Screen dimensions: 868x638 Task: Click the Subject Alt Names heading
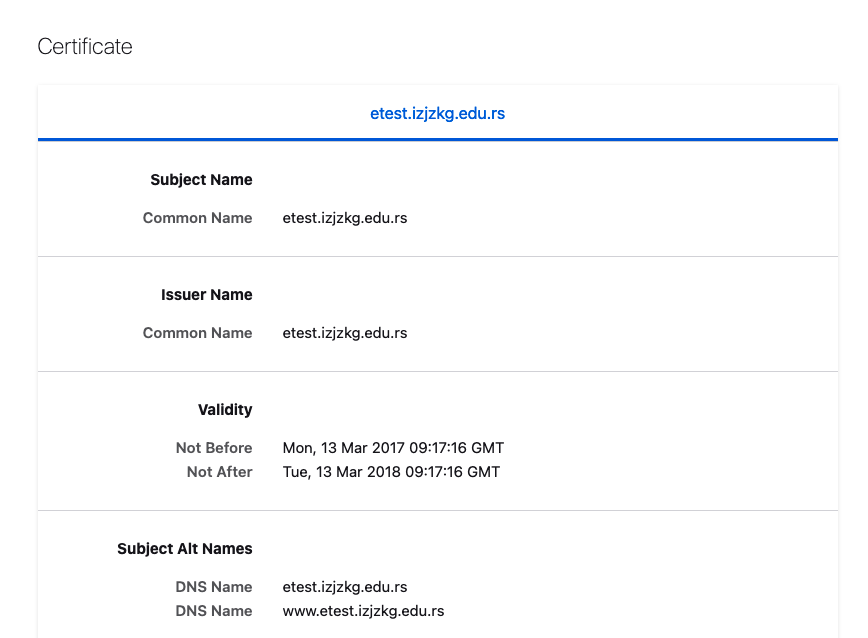coord(184,549)
